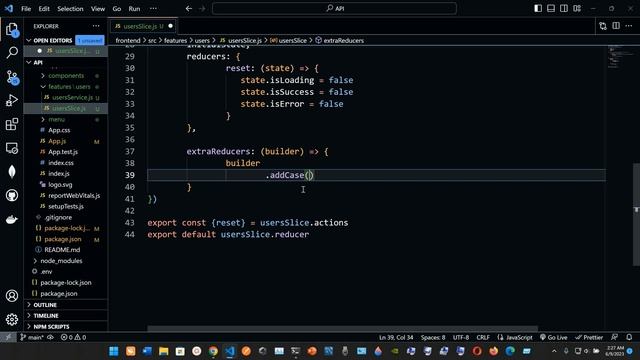Change UTF-8 encoding
640x360 pixels.
click(x=461, y=338)
